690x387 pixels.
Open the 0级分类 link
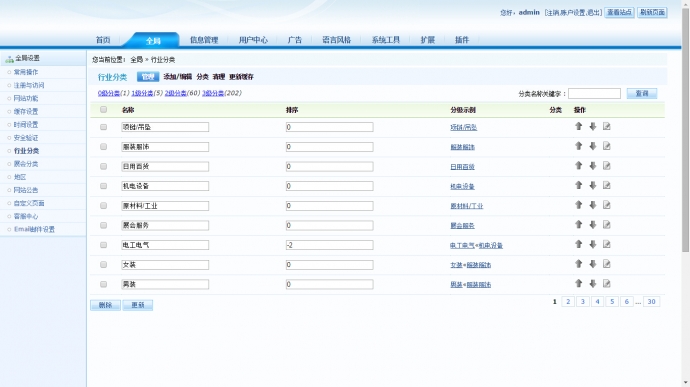pyautogui.click(x=109, y=93)
